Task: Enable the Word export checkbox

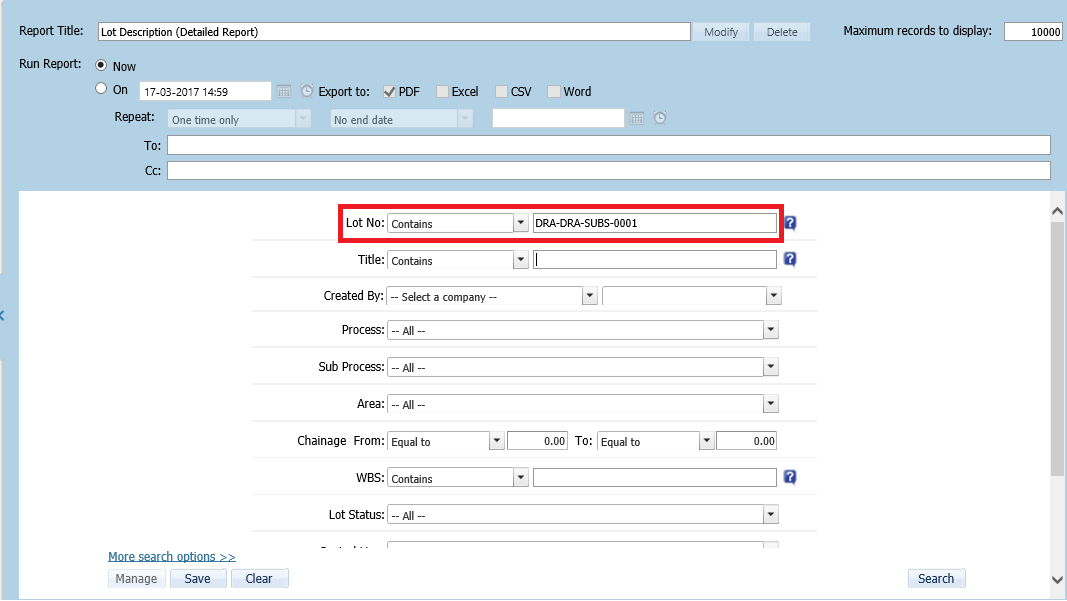Action: (x=554, y=91)
